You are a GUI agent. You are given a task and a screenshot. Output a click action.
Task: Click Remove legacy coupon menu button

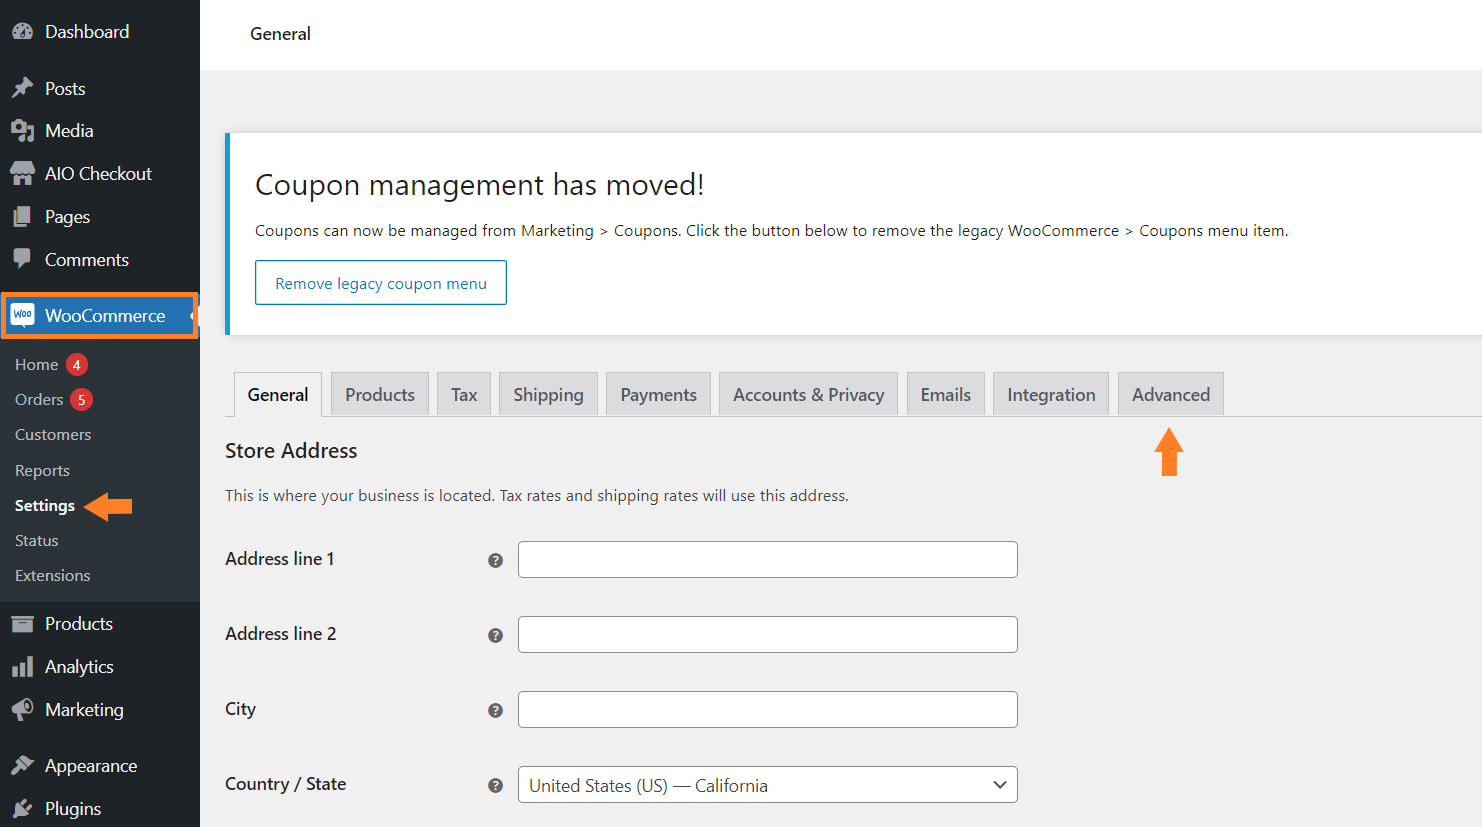(x=381, y=283)
